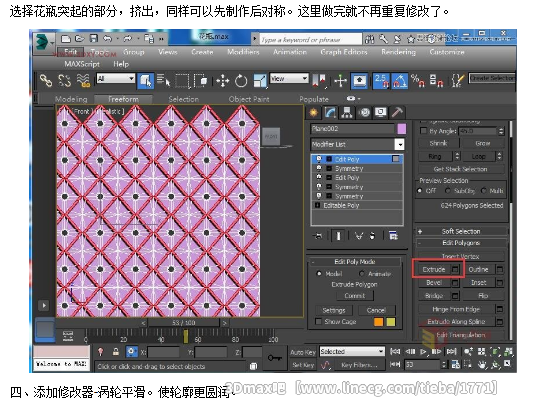Toggle the Auto Key button
The height and width of the screenshot is (407, 537).
(303, 352)
